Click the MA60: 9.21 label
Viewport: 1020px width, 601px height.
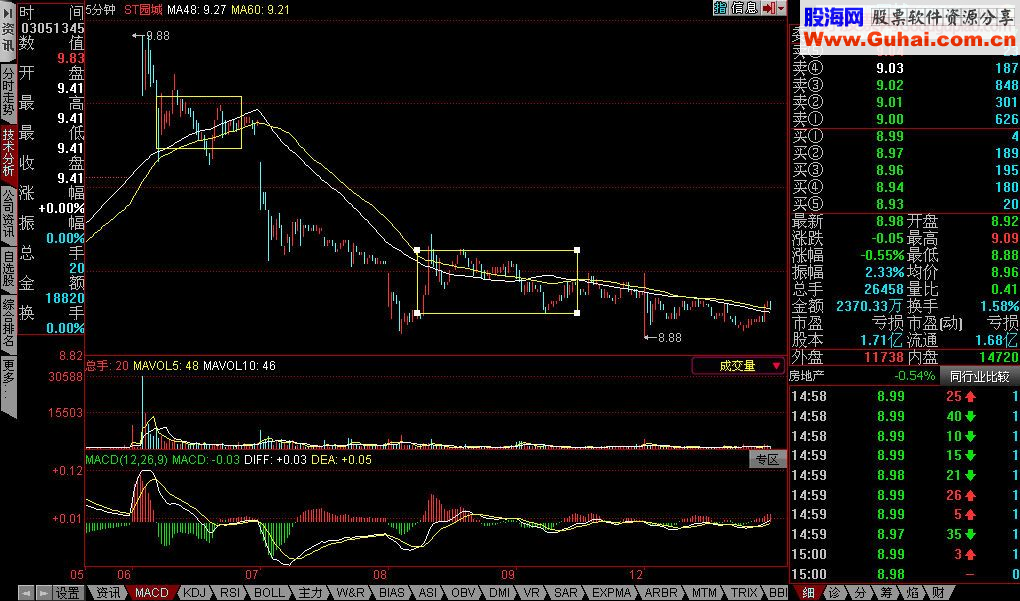[x=259, y=10]
